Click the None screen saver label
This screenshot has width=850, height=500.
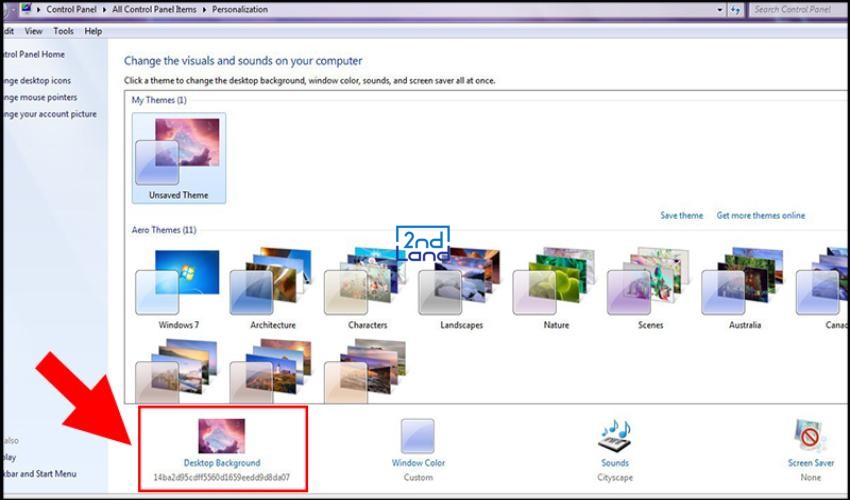tap(810, 478)
